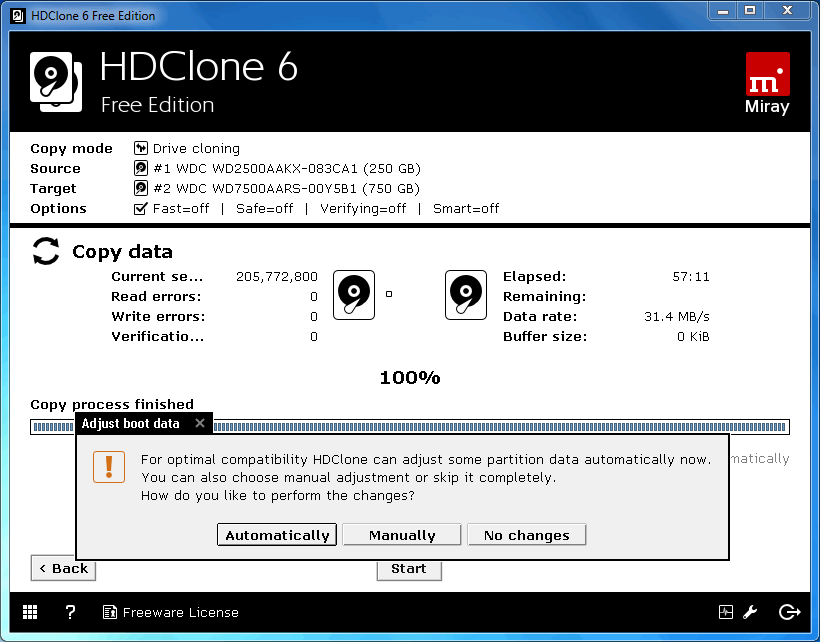Open the Freeware License link
This screenshot has width=820, height=642.
tap(180, 612)
